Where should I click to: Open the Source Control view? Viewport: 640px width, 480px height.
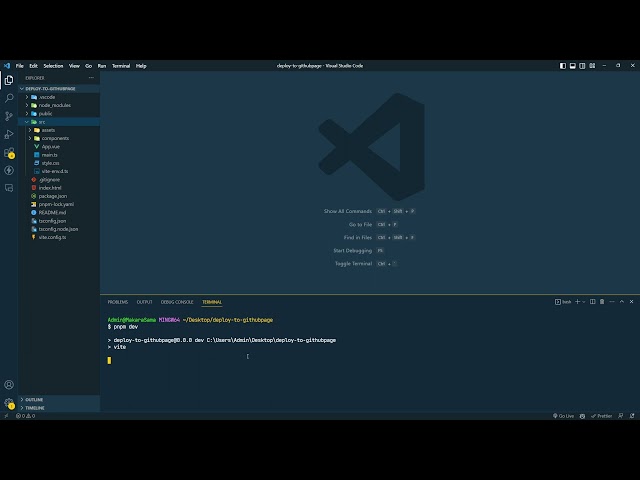[9, 116]
